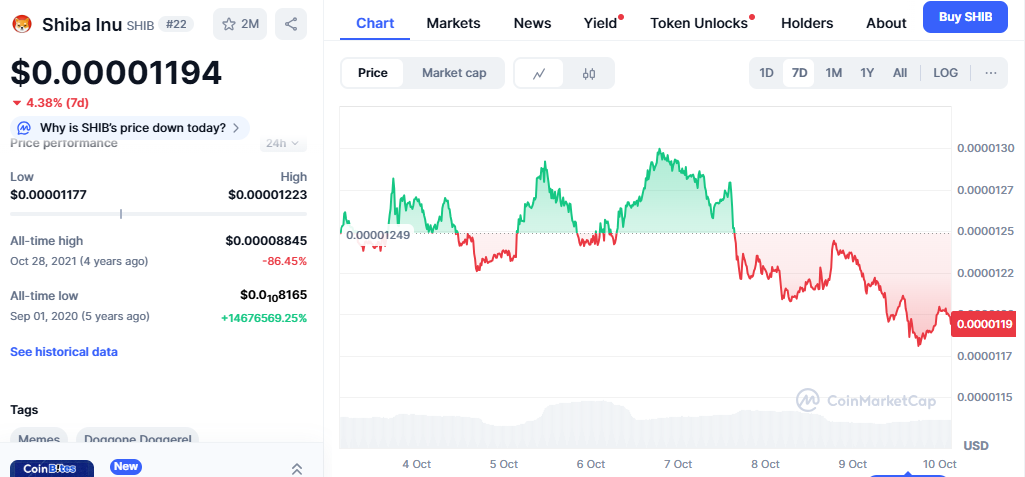Screen dimensions: 1025x477
Task: Toggle chart to Market cap view
Action: [x=454, y=73]
